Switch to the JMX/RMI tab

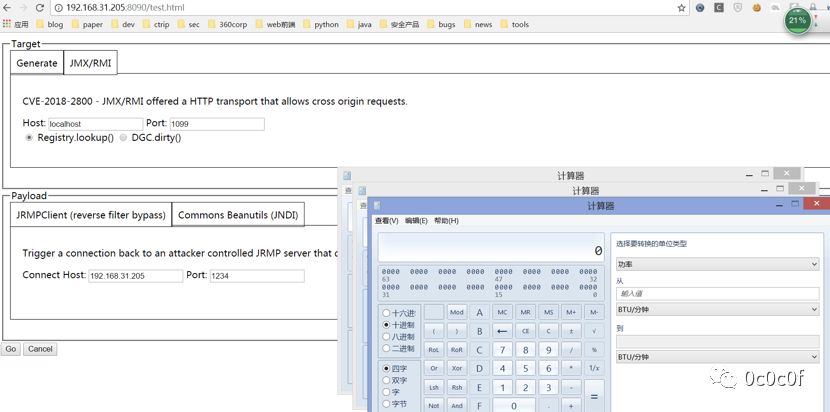tap(91, 63)
